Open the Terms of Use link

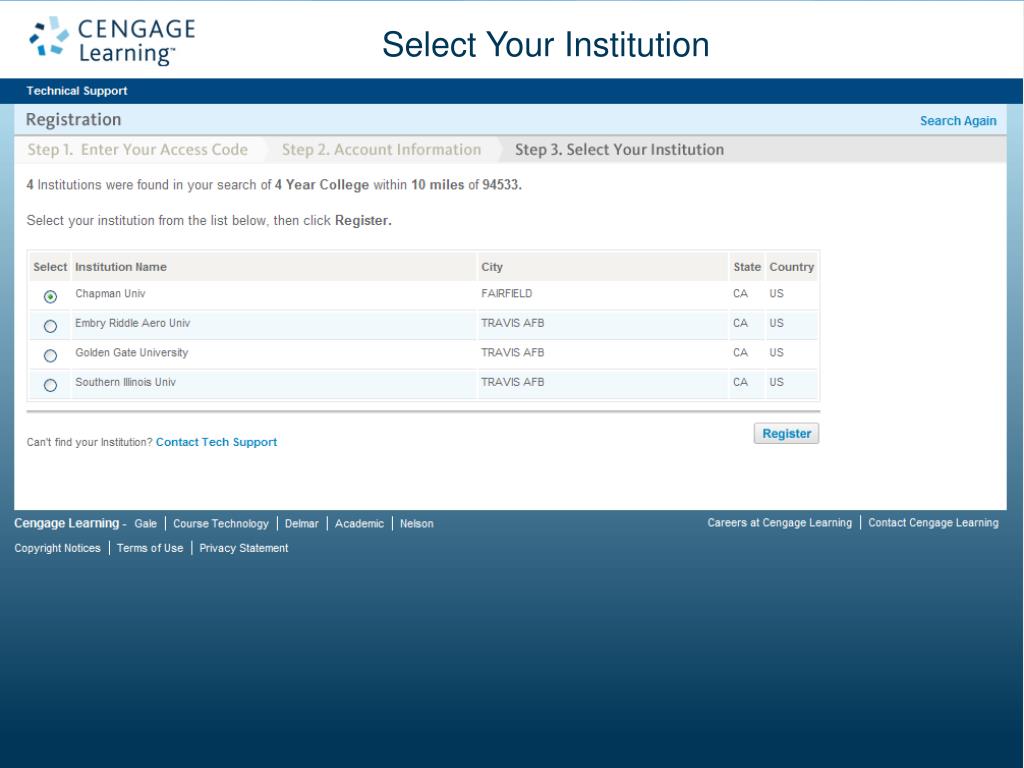point(150,548)
